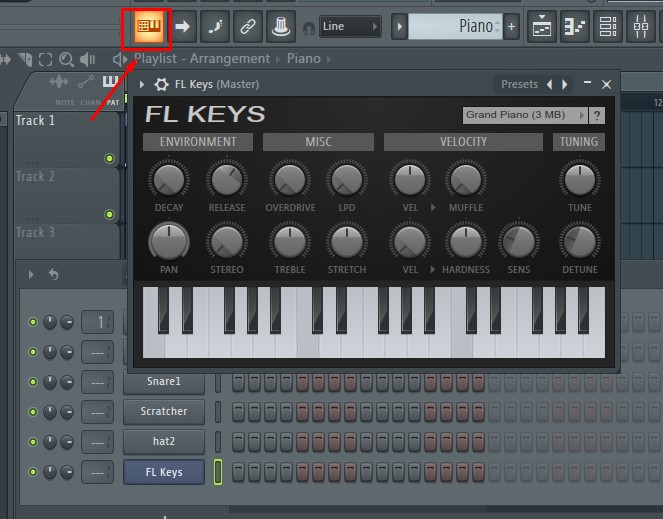The image size is (663, 519).
Task: Click the DETUNE knob
Action: click(580, 242)
